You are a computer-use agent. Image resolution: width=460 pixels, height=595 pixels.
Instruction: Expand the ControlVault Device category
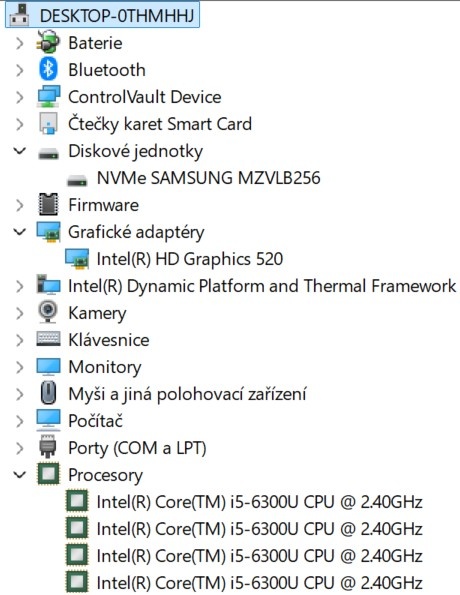tap(20, 97)
